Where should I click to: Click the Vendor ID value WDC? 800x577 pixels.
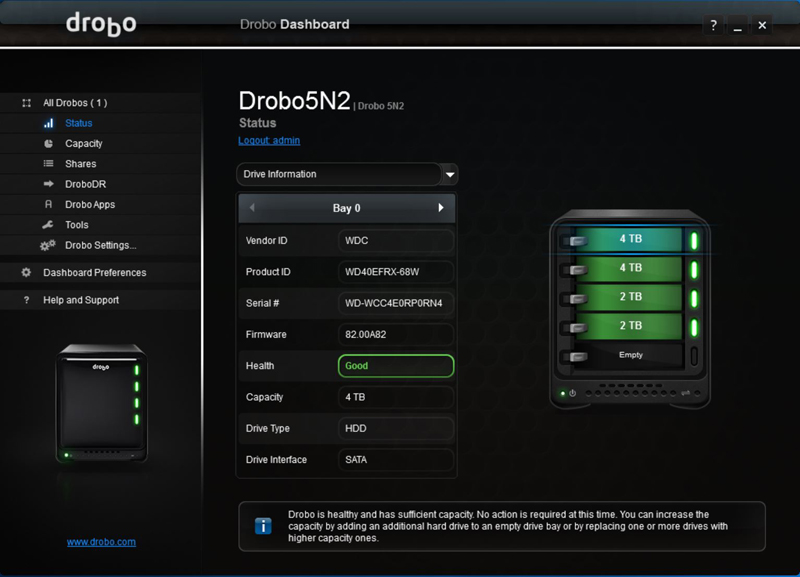pos(396,241)
